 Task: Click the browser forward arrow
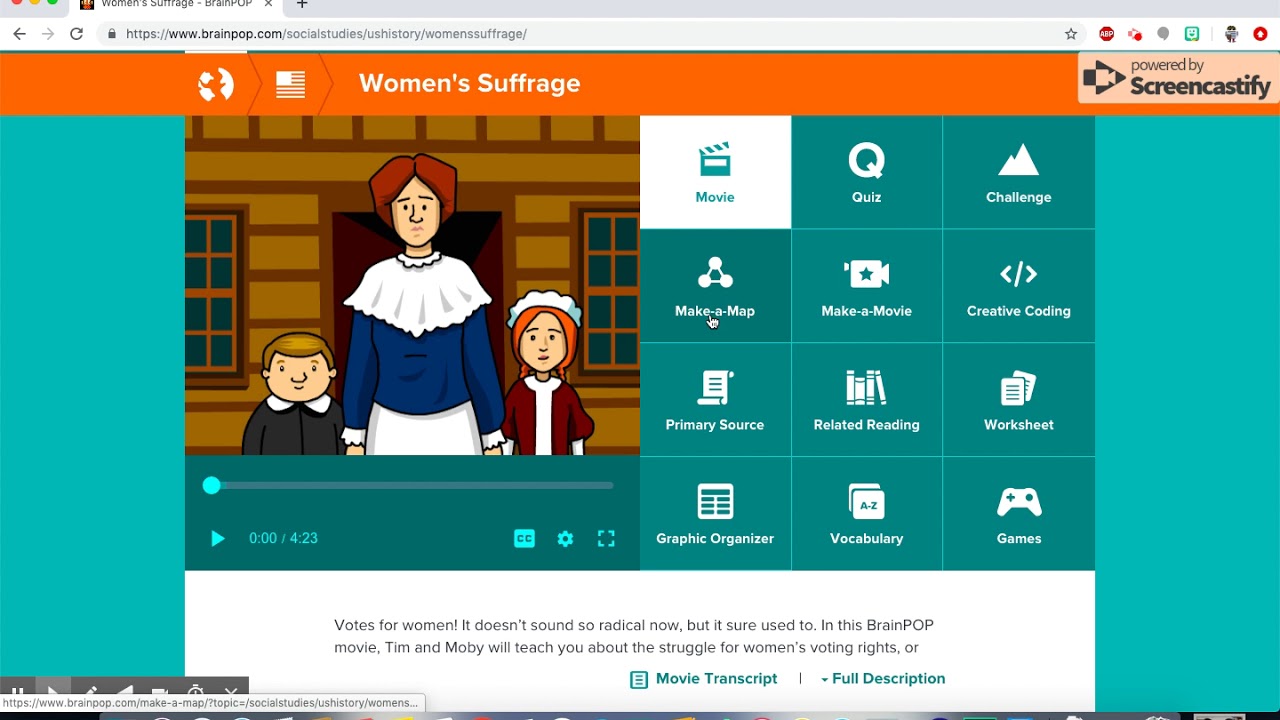[x=48, y=34]
